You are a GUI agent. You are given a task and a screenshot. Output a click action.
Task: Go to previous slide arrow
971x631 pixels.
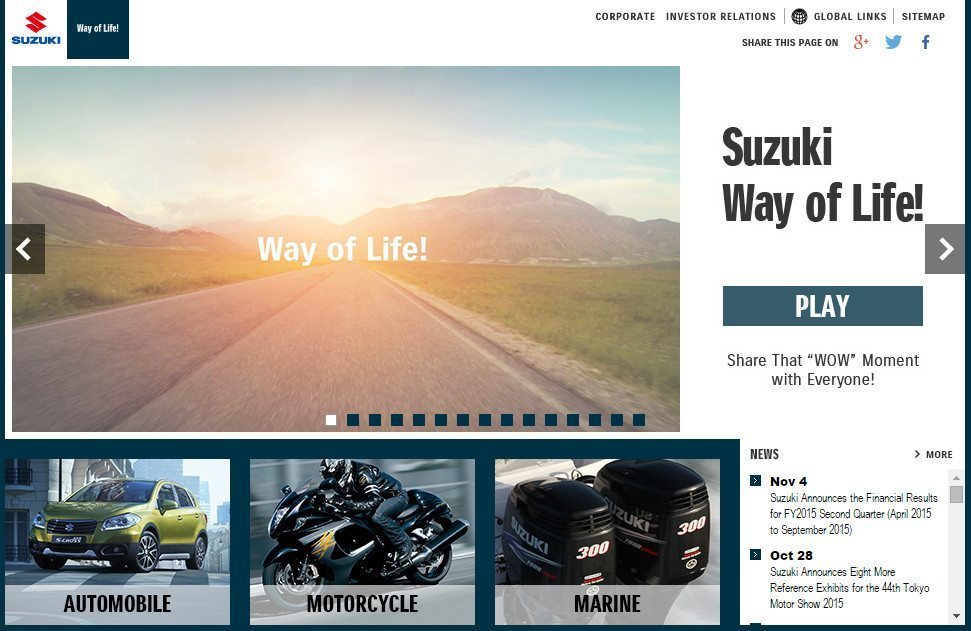pos(25,249)
